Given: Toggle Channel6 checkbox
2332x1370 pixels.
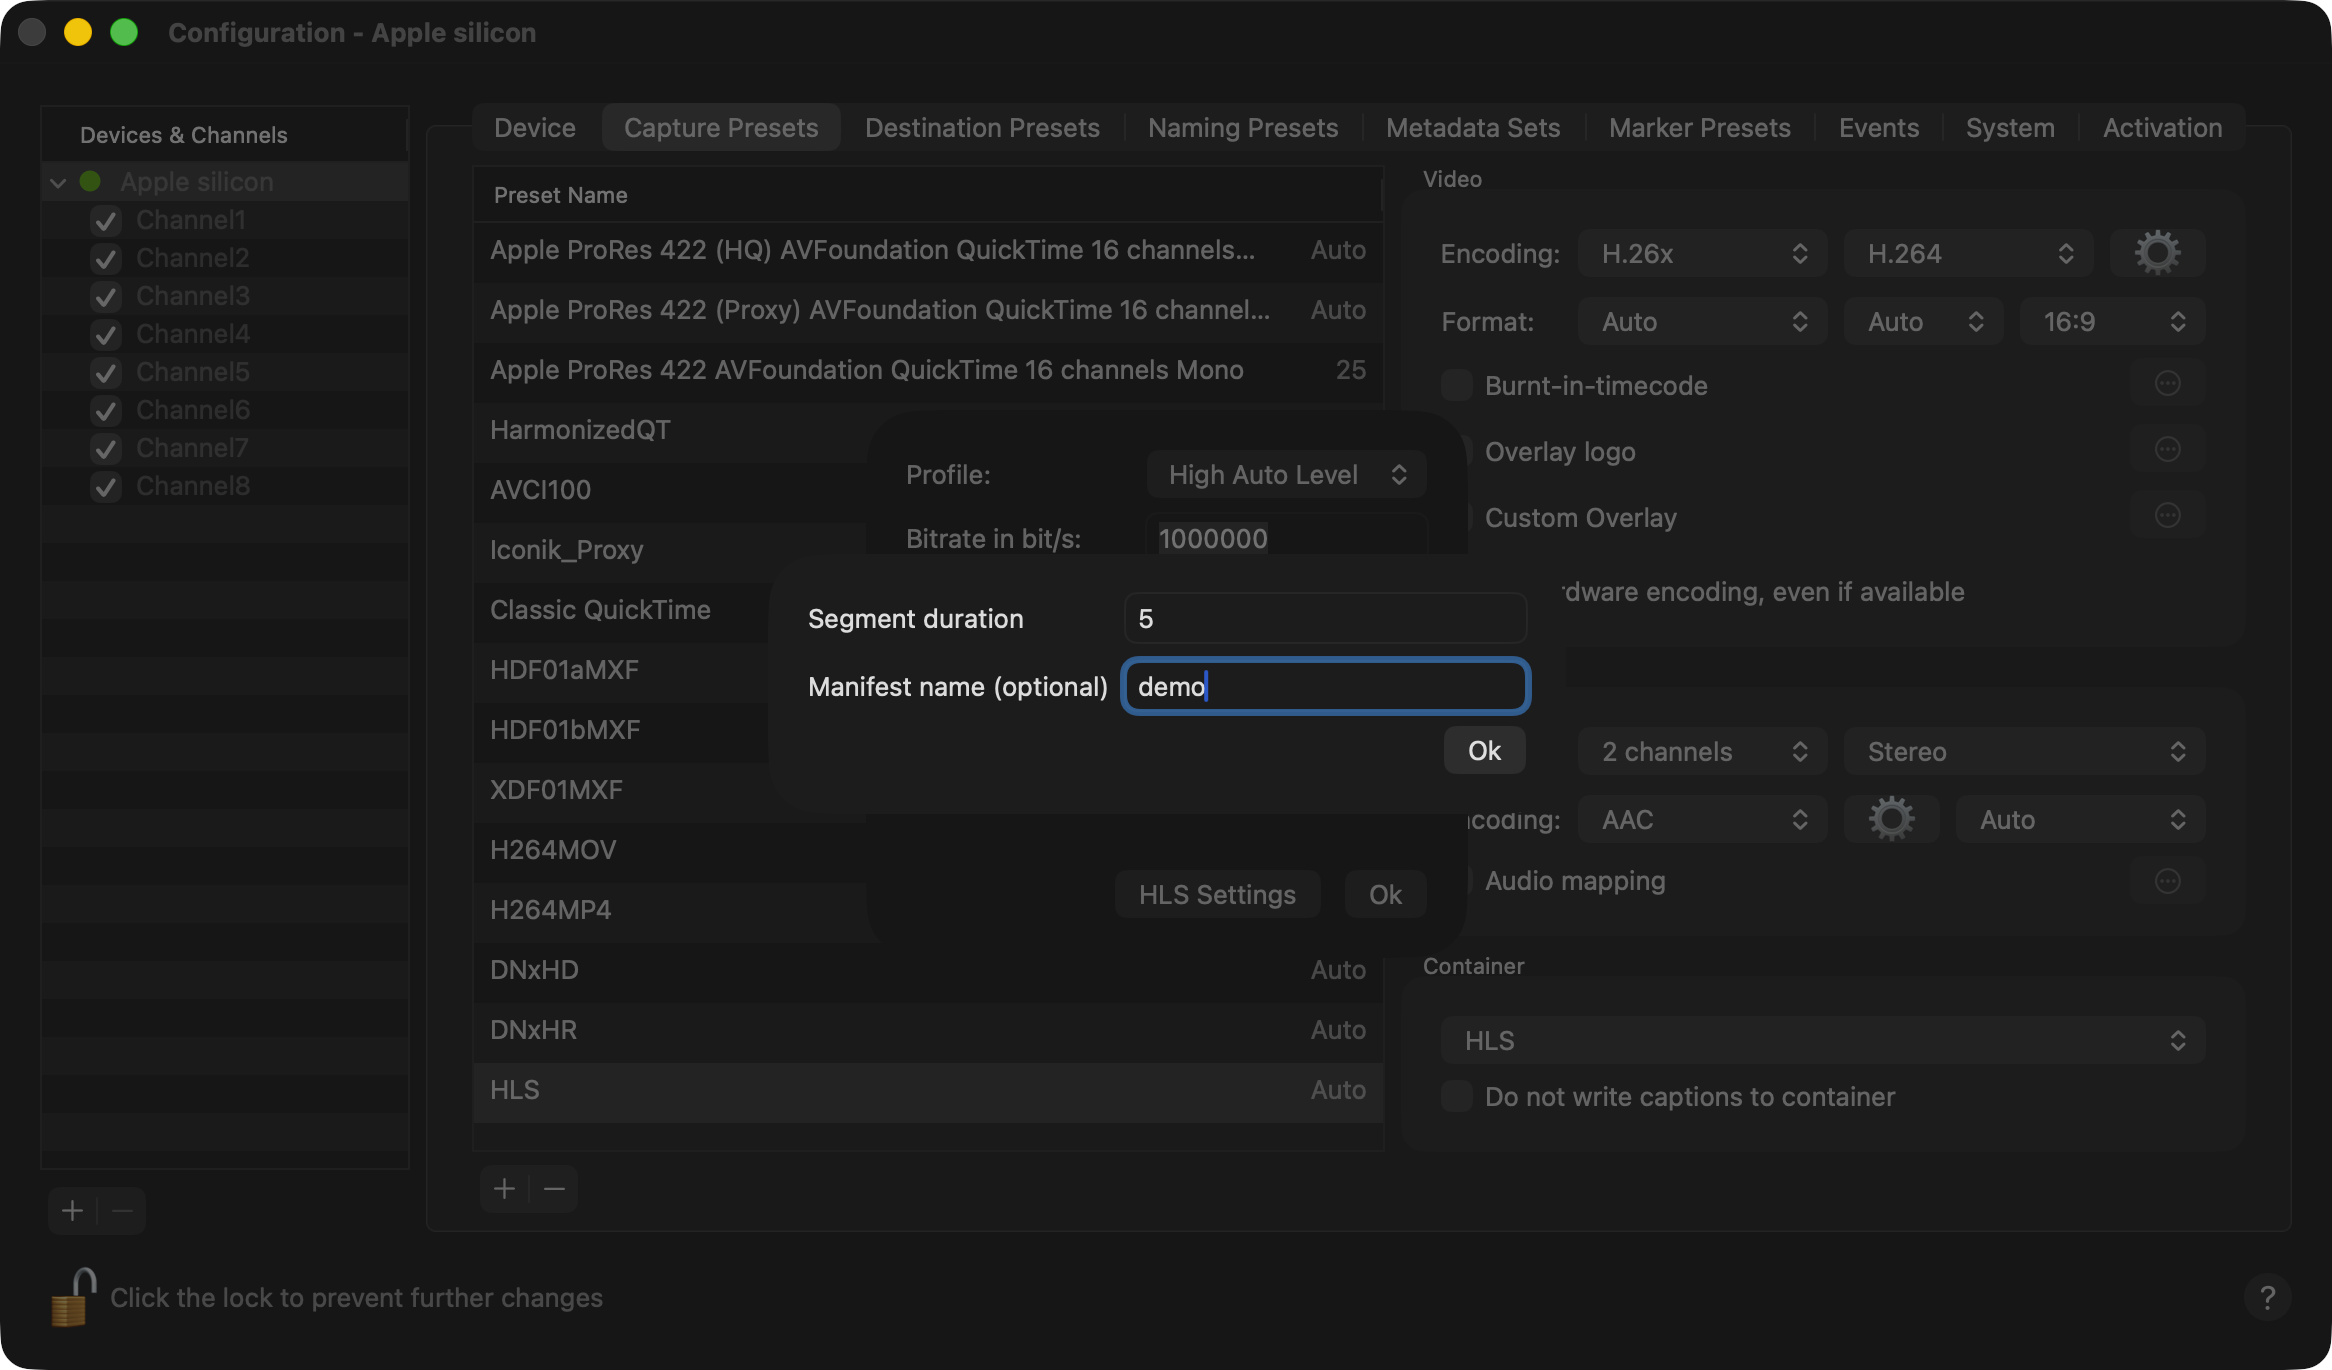Looking at the screenshot, I should [105, 410].
